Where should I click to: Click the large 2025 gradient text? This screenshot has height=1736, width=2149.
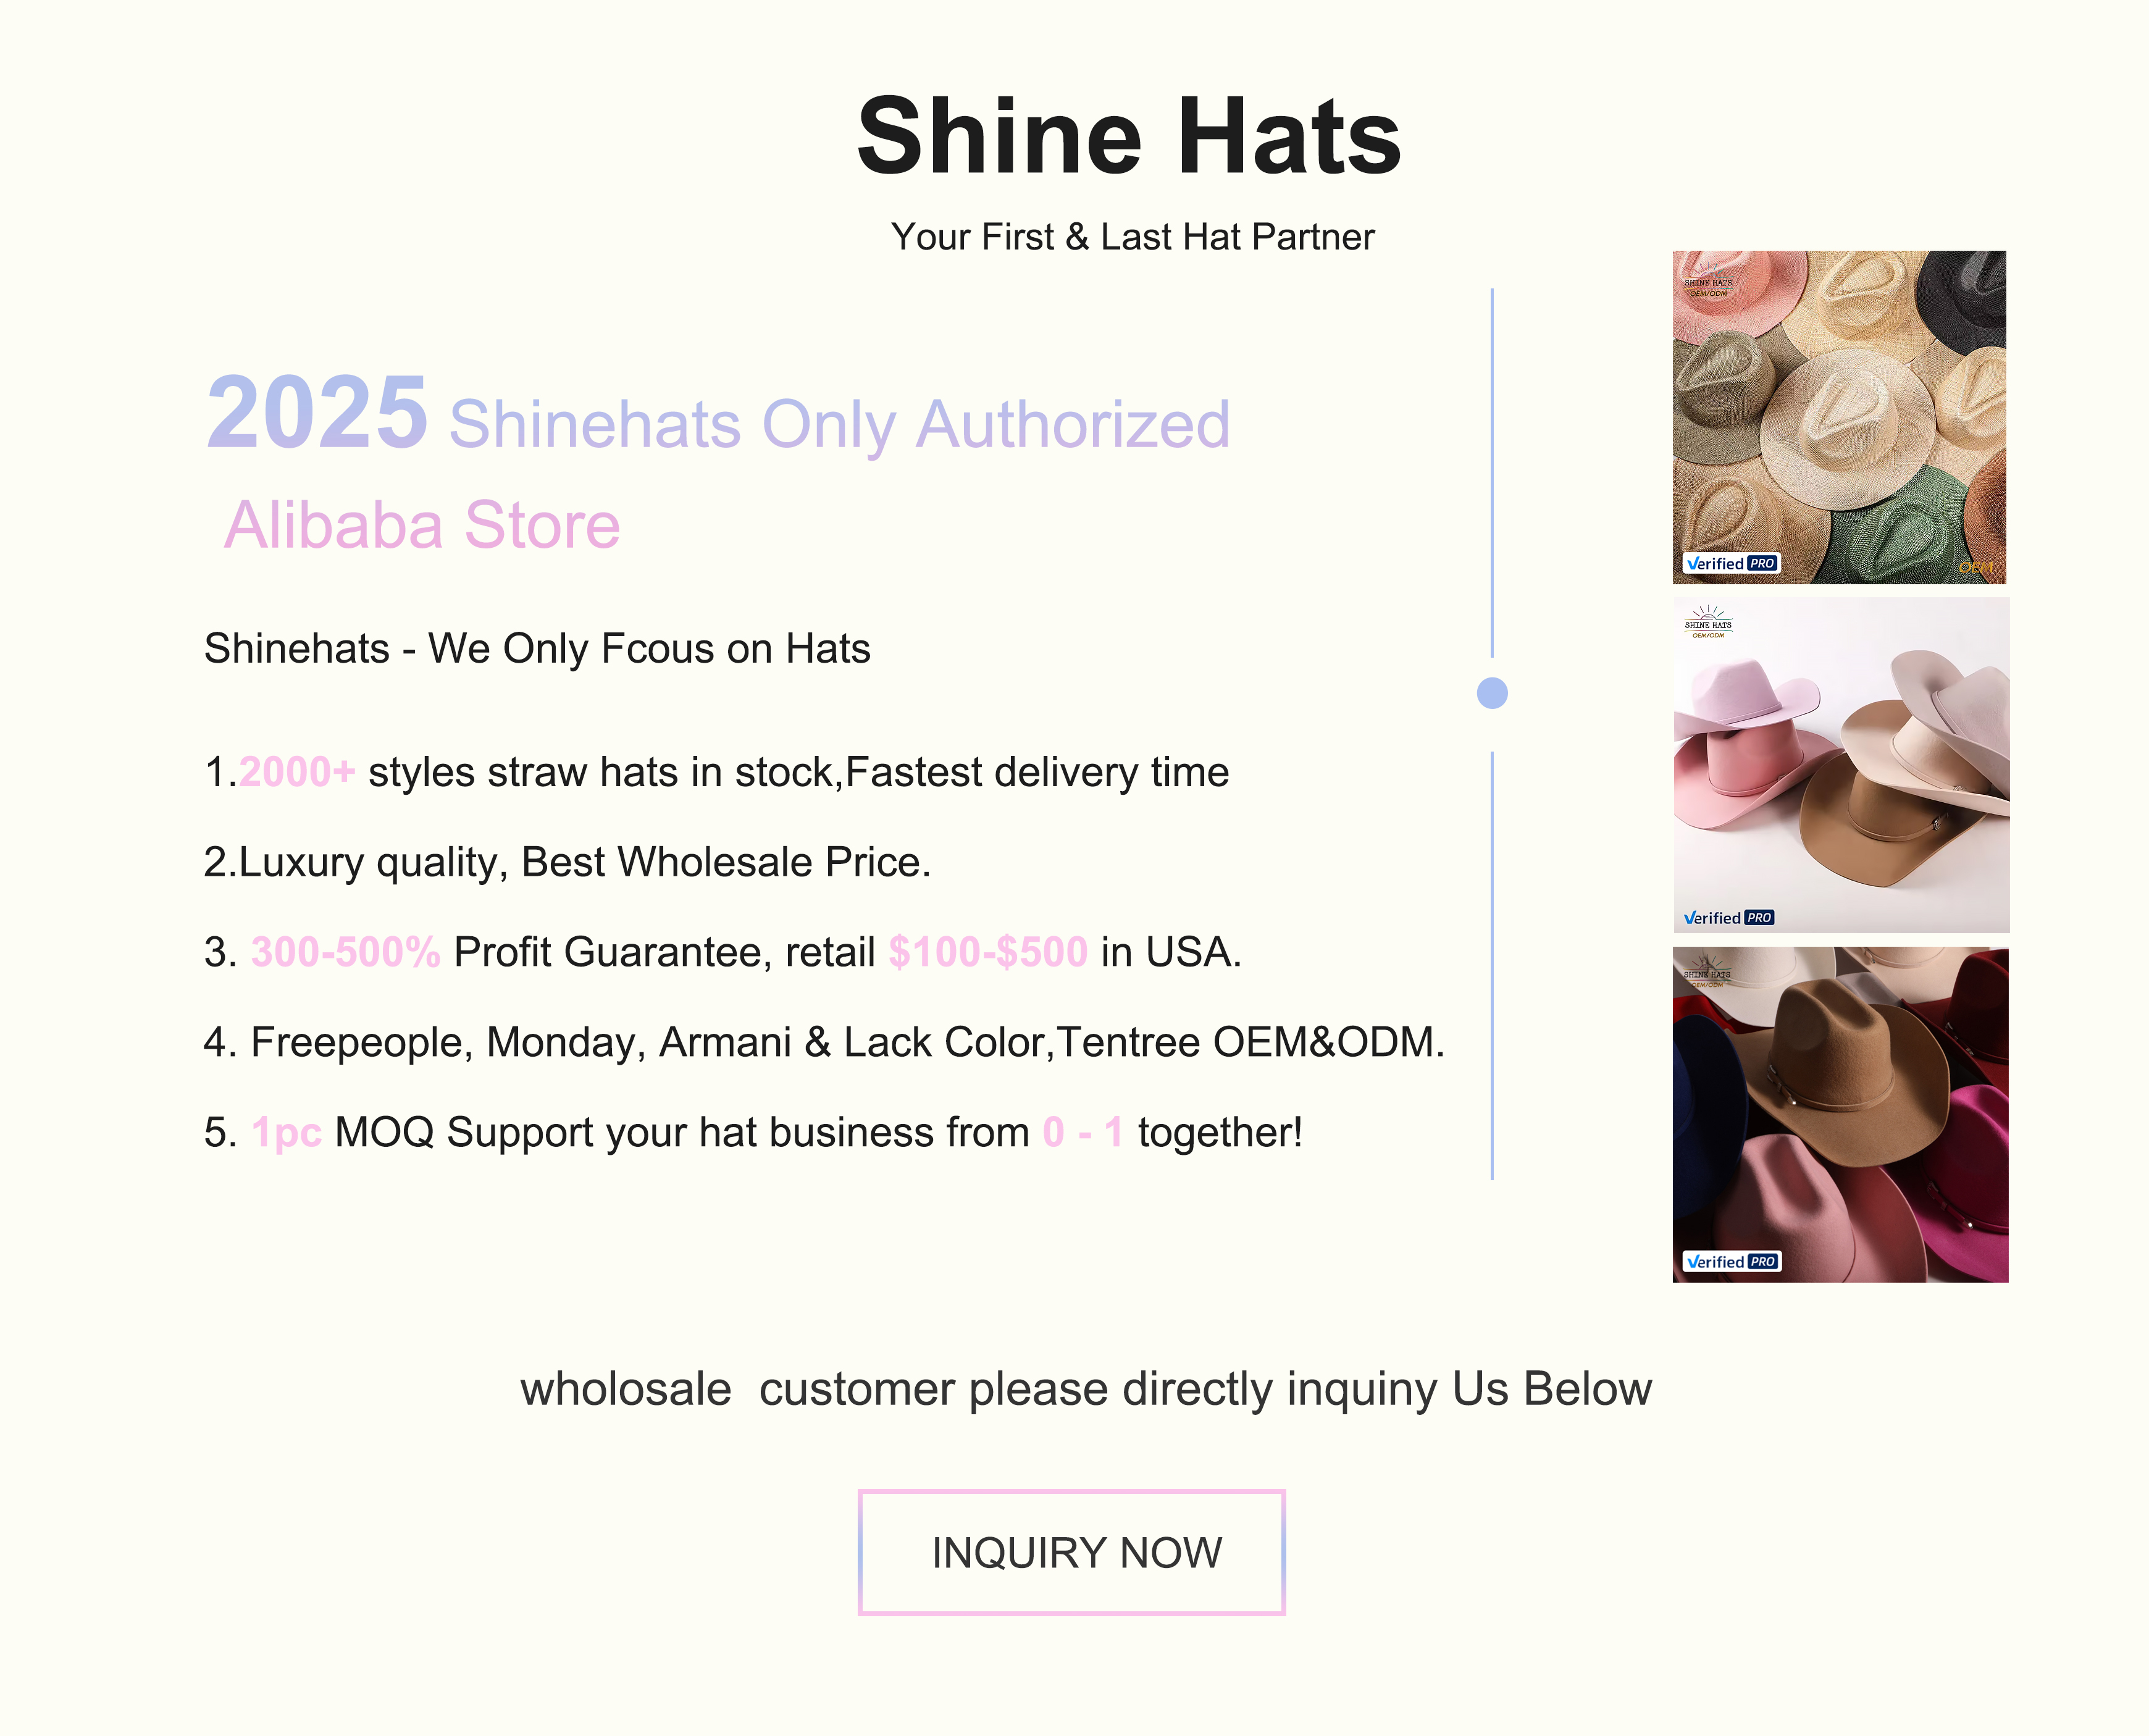317,412
